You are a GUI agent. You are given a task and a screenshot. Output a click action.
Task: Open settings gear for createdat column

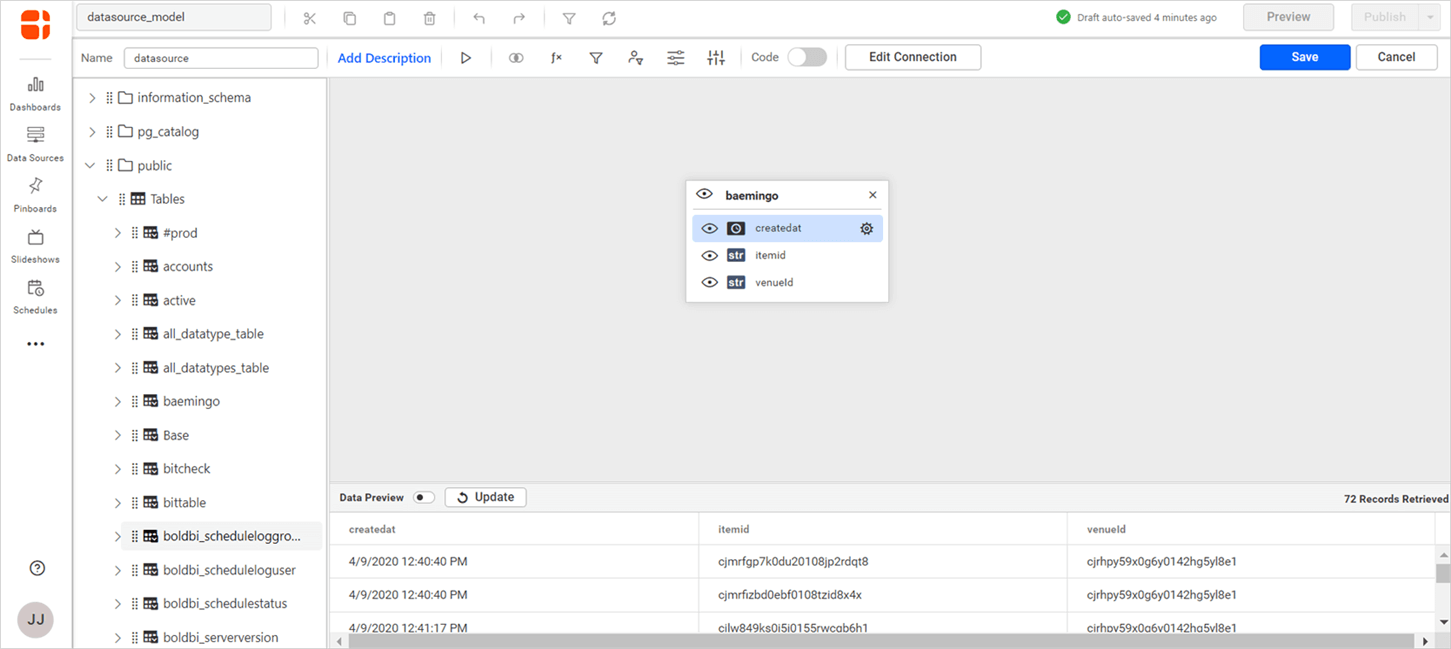tap(867, 229)
